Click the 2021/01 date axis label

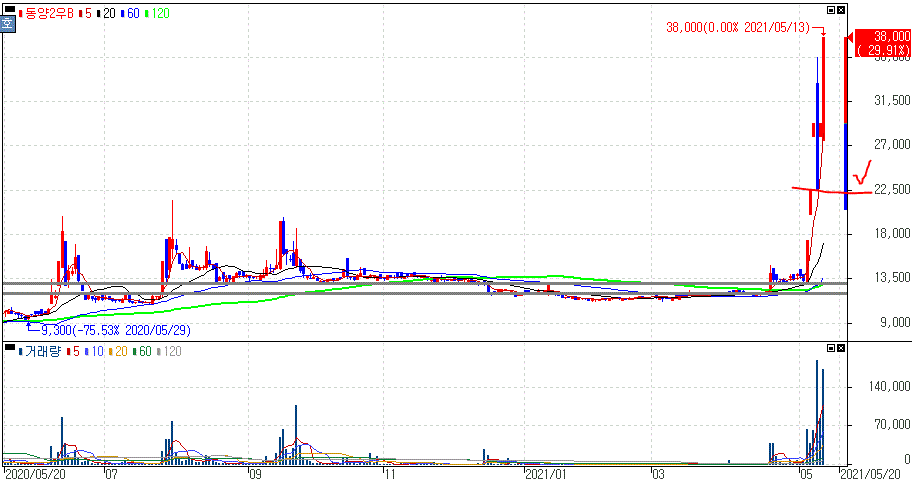tap(546, 474)
